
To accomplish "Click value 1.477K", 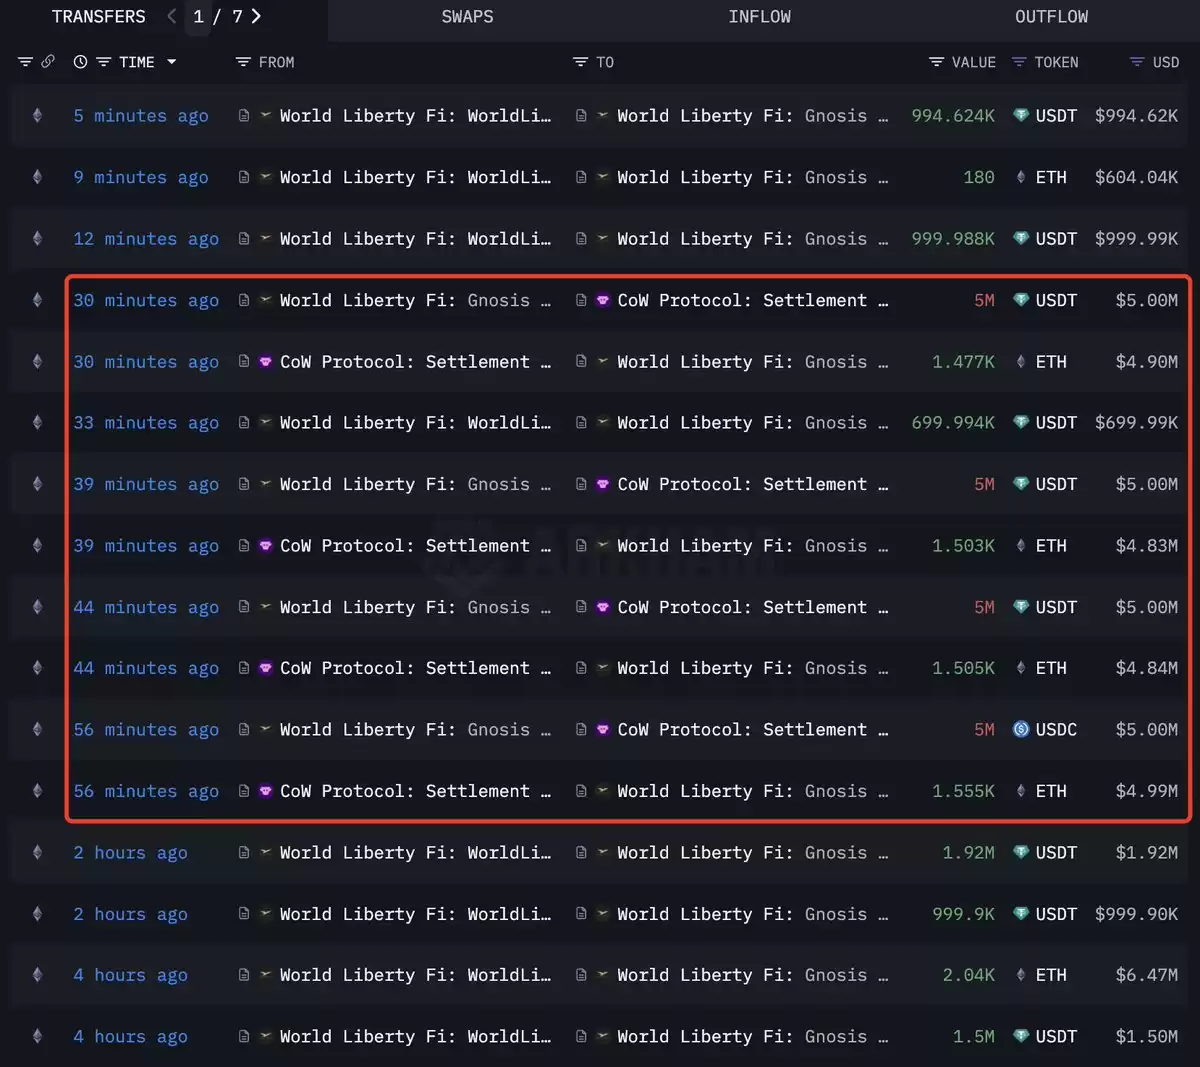I will click(963, 362).
